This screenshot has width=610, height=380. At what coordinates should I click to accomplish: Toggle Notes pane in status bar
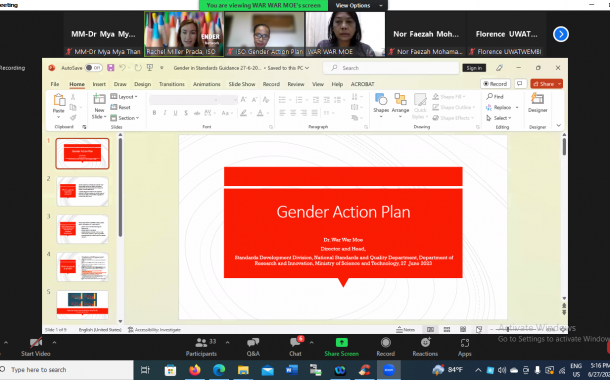click(405, 329)
